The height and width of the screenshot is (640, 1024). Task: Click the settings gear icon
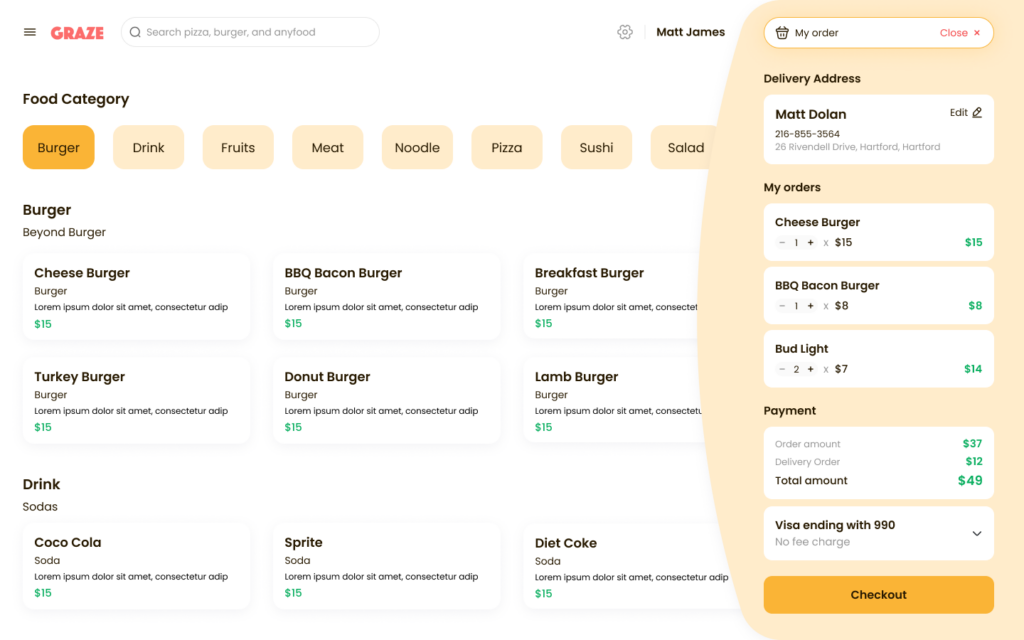(x=625, y=32)
